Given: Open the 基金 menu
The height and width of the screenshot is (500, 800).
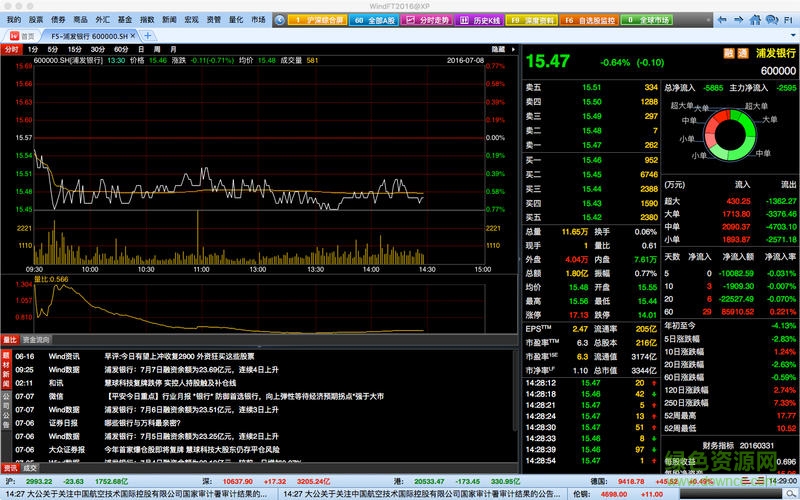Looking at the screenshot, I should [125, 19].
